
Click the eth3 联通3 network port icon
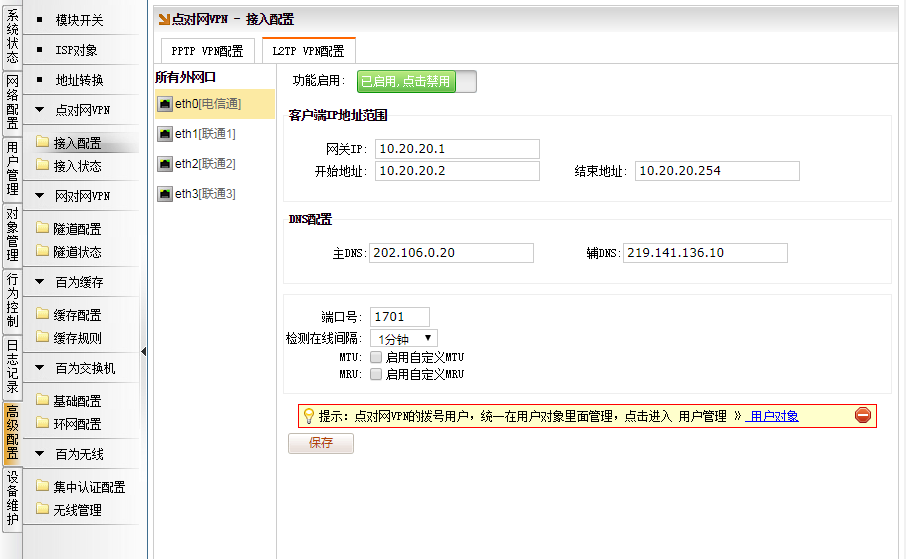click(x=165, y=194)
